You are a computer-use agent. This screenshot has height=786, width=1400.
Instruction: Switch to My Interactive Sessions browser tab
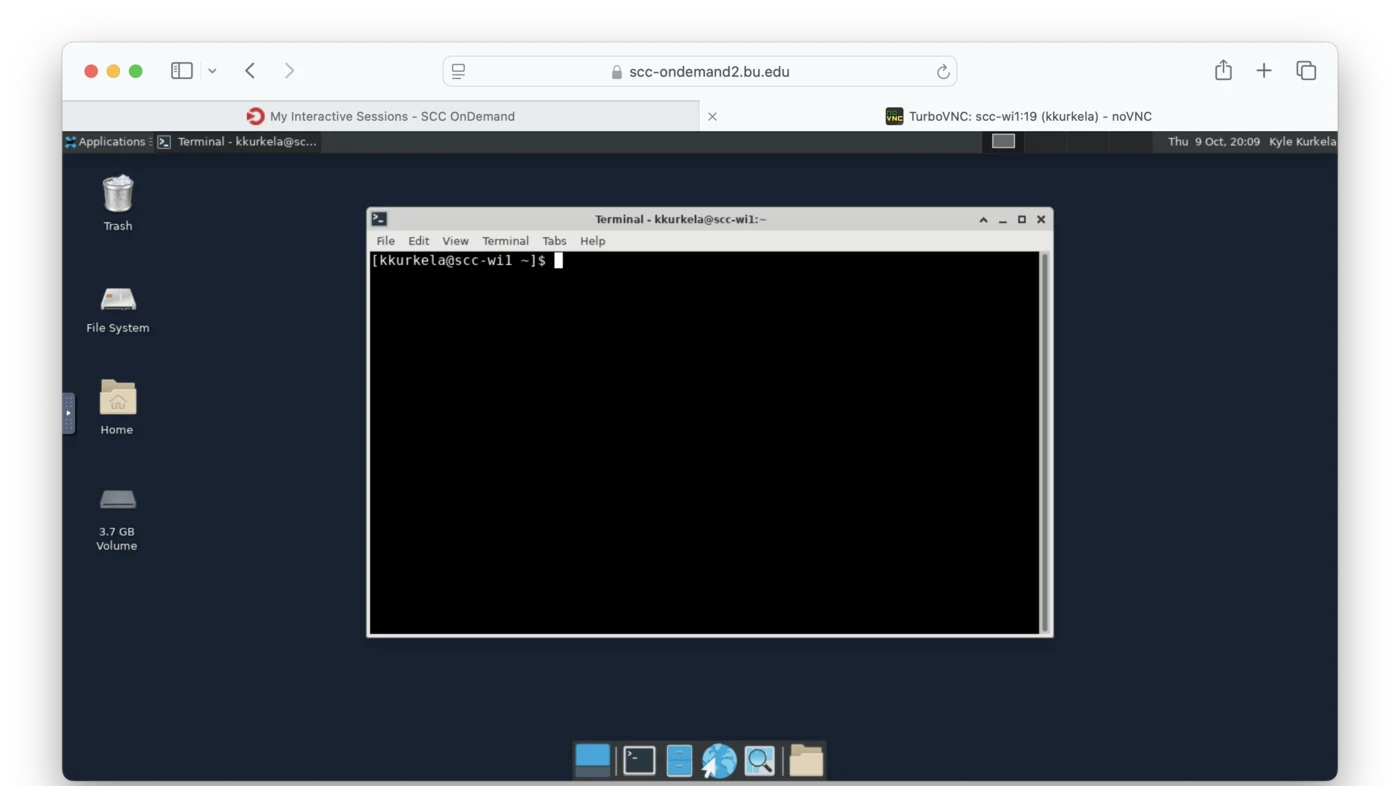[x=381, y=116]
